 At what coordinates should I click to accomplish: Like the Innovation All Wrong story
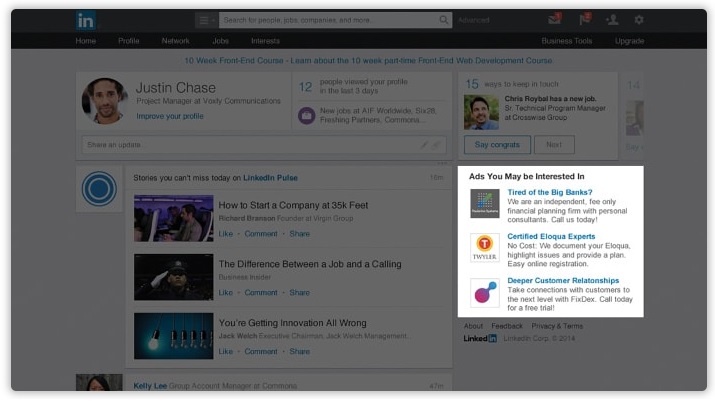tap(225, 351)
